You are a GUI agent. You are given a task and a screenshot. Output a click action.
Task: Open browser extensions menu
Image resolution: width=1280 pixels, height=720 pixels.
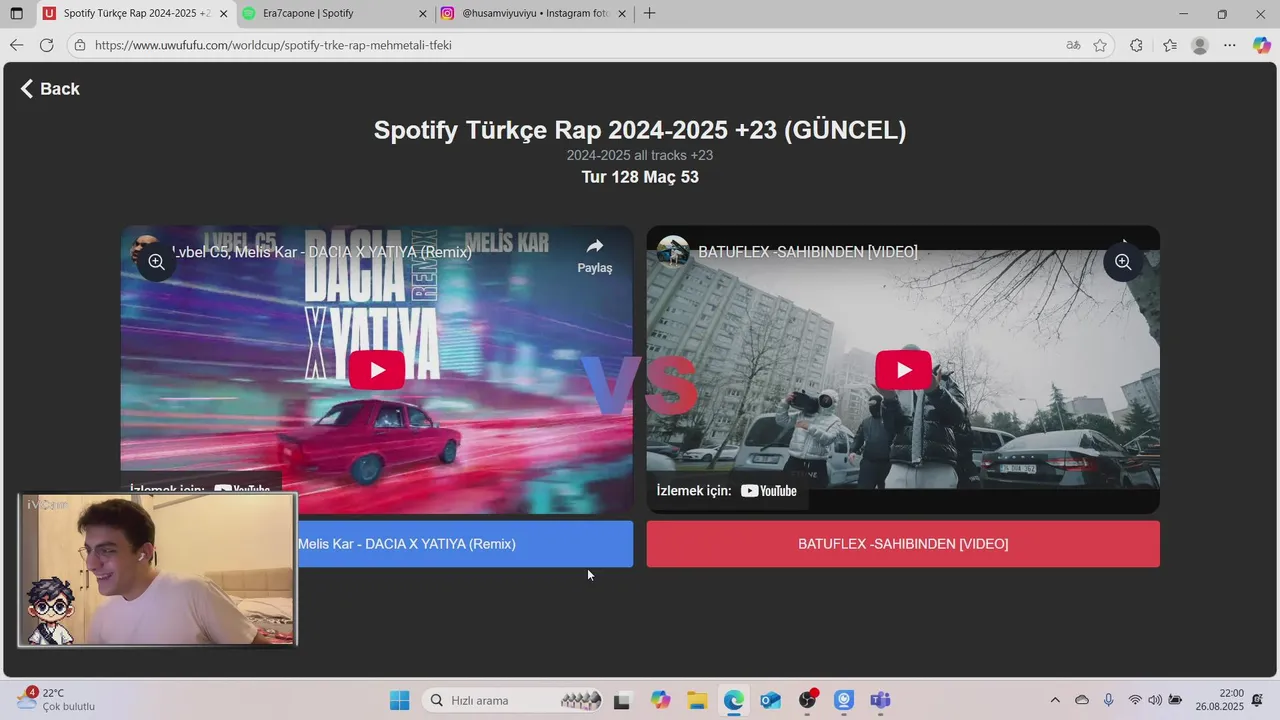coord(1136,45)
